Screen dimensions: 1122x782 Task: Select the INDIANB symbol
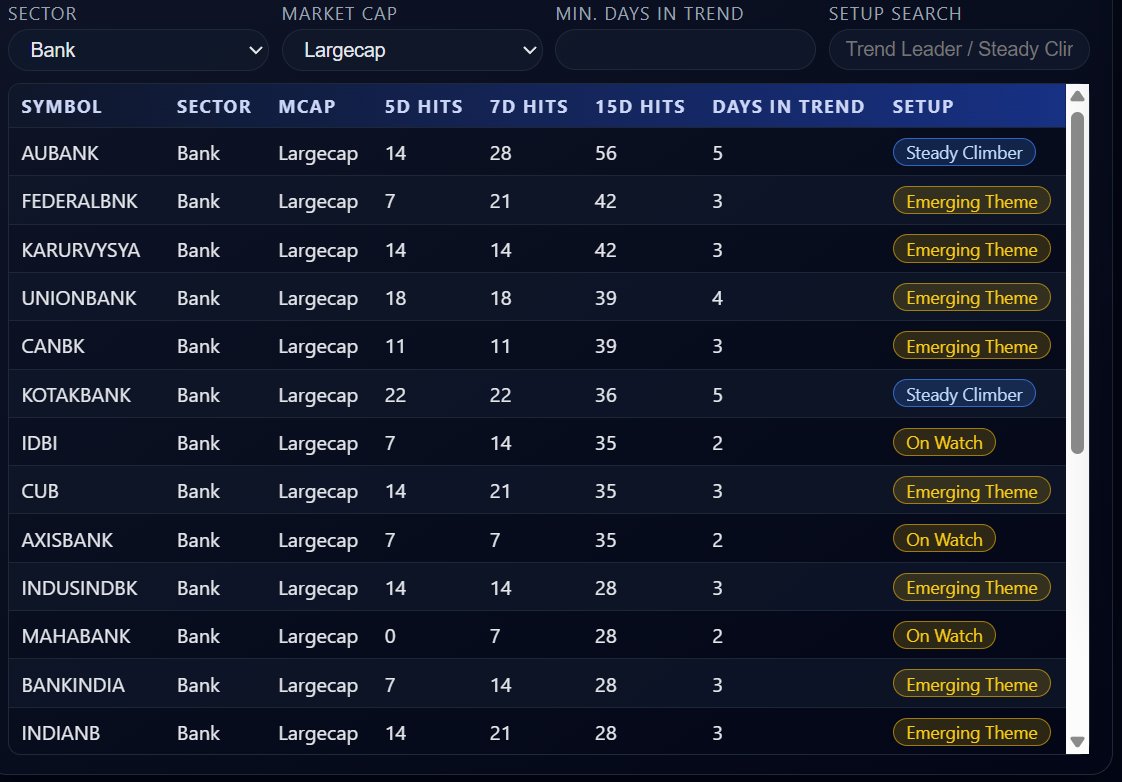coord(61,733)
